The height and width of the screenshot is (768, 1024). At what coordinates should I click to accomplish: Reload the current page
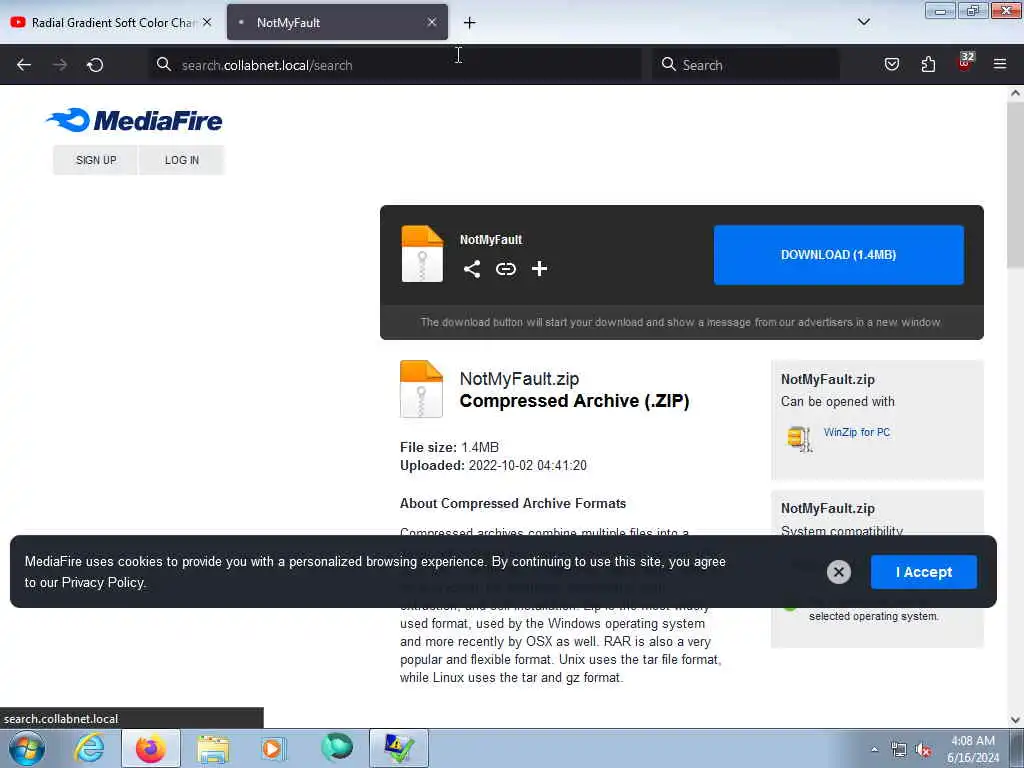(x=95, y=65)
